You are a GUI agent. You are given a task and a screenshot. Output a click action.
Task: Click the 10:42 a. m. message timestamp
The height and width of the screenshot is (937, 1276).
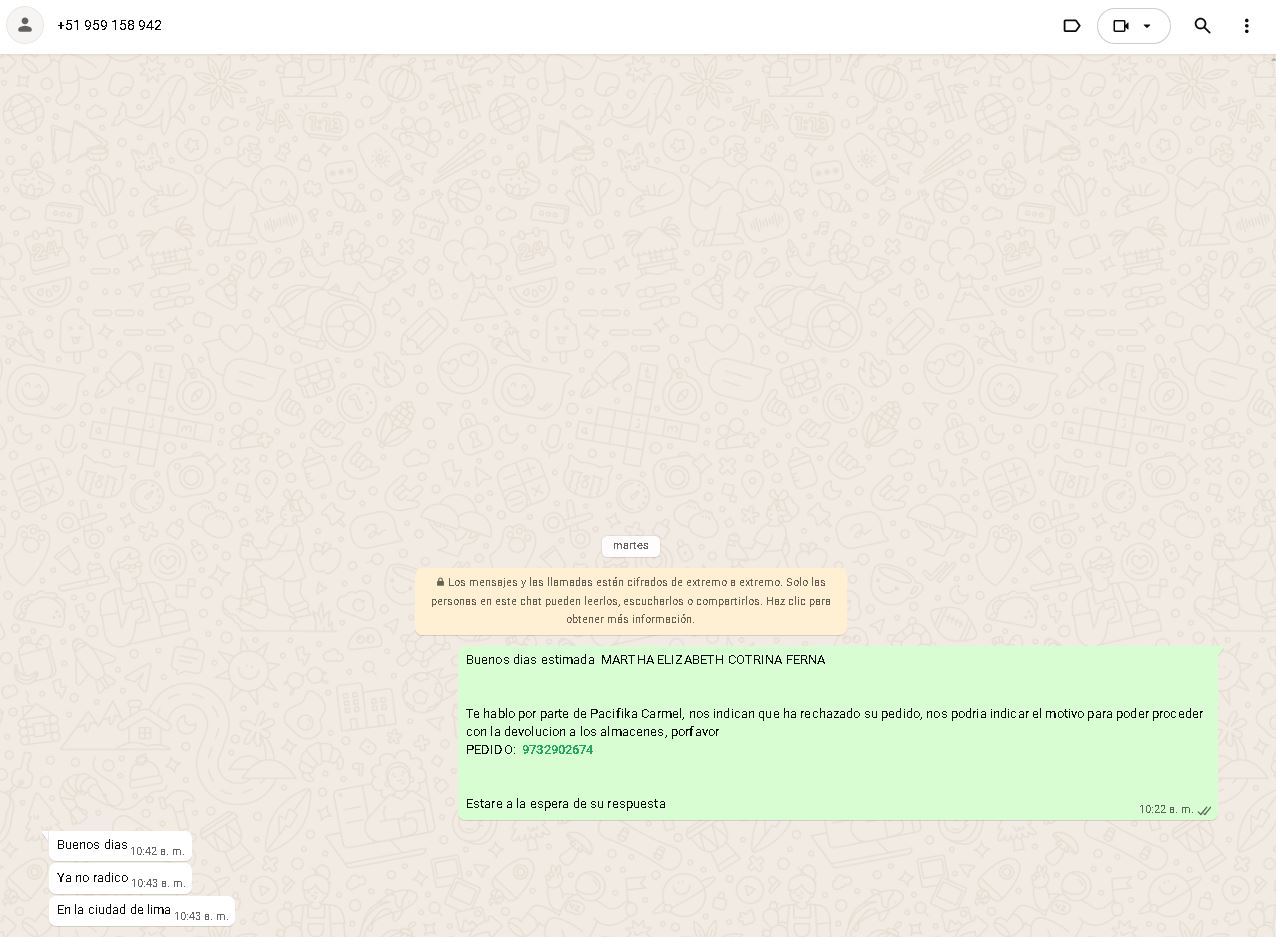tap(157, 851)
